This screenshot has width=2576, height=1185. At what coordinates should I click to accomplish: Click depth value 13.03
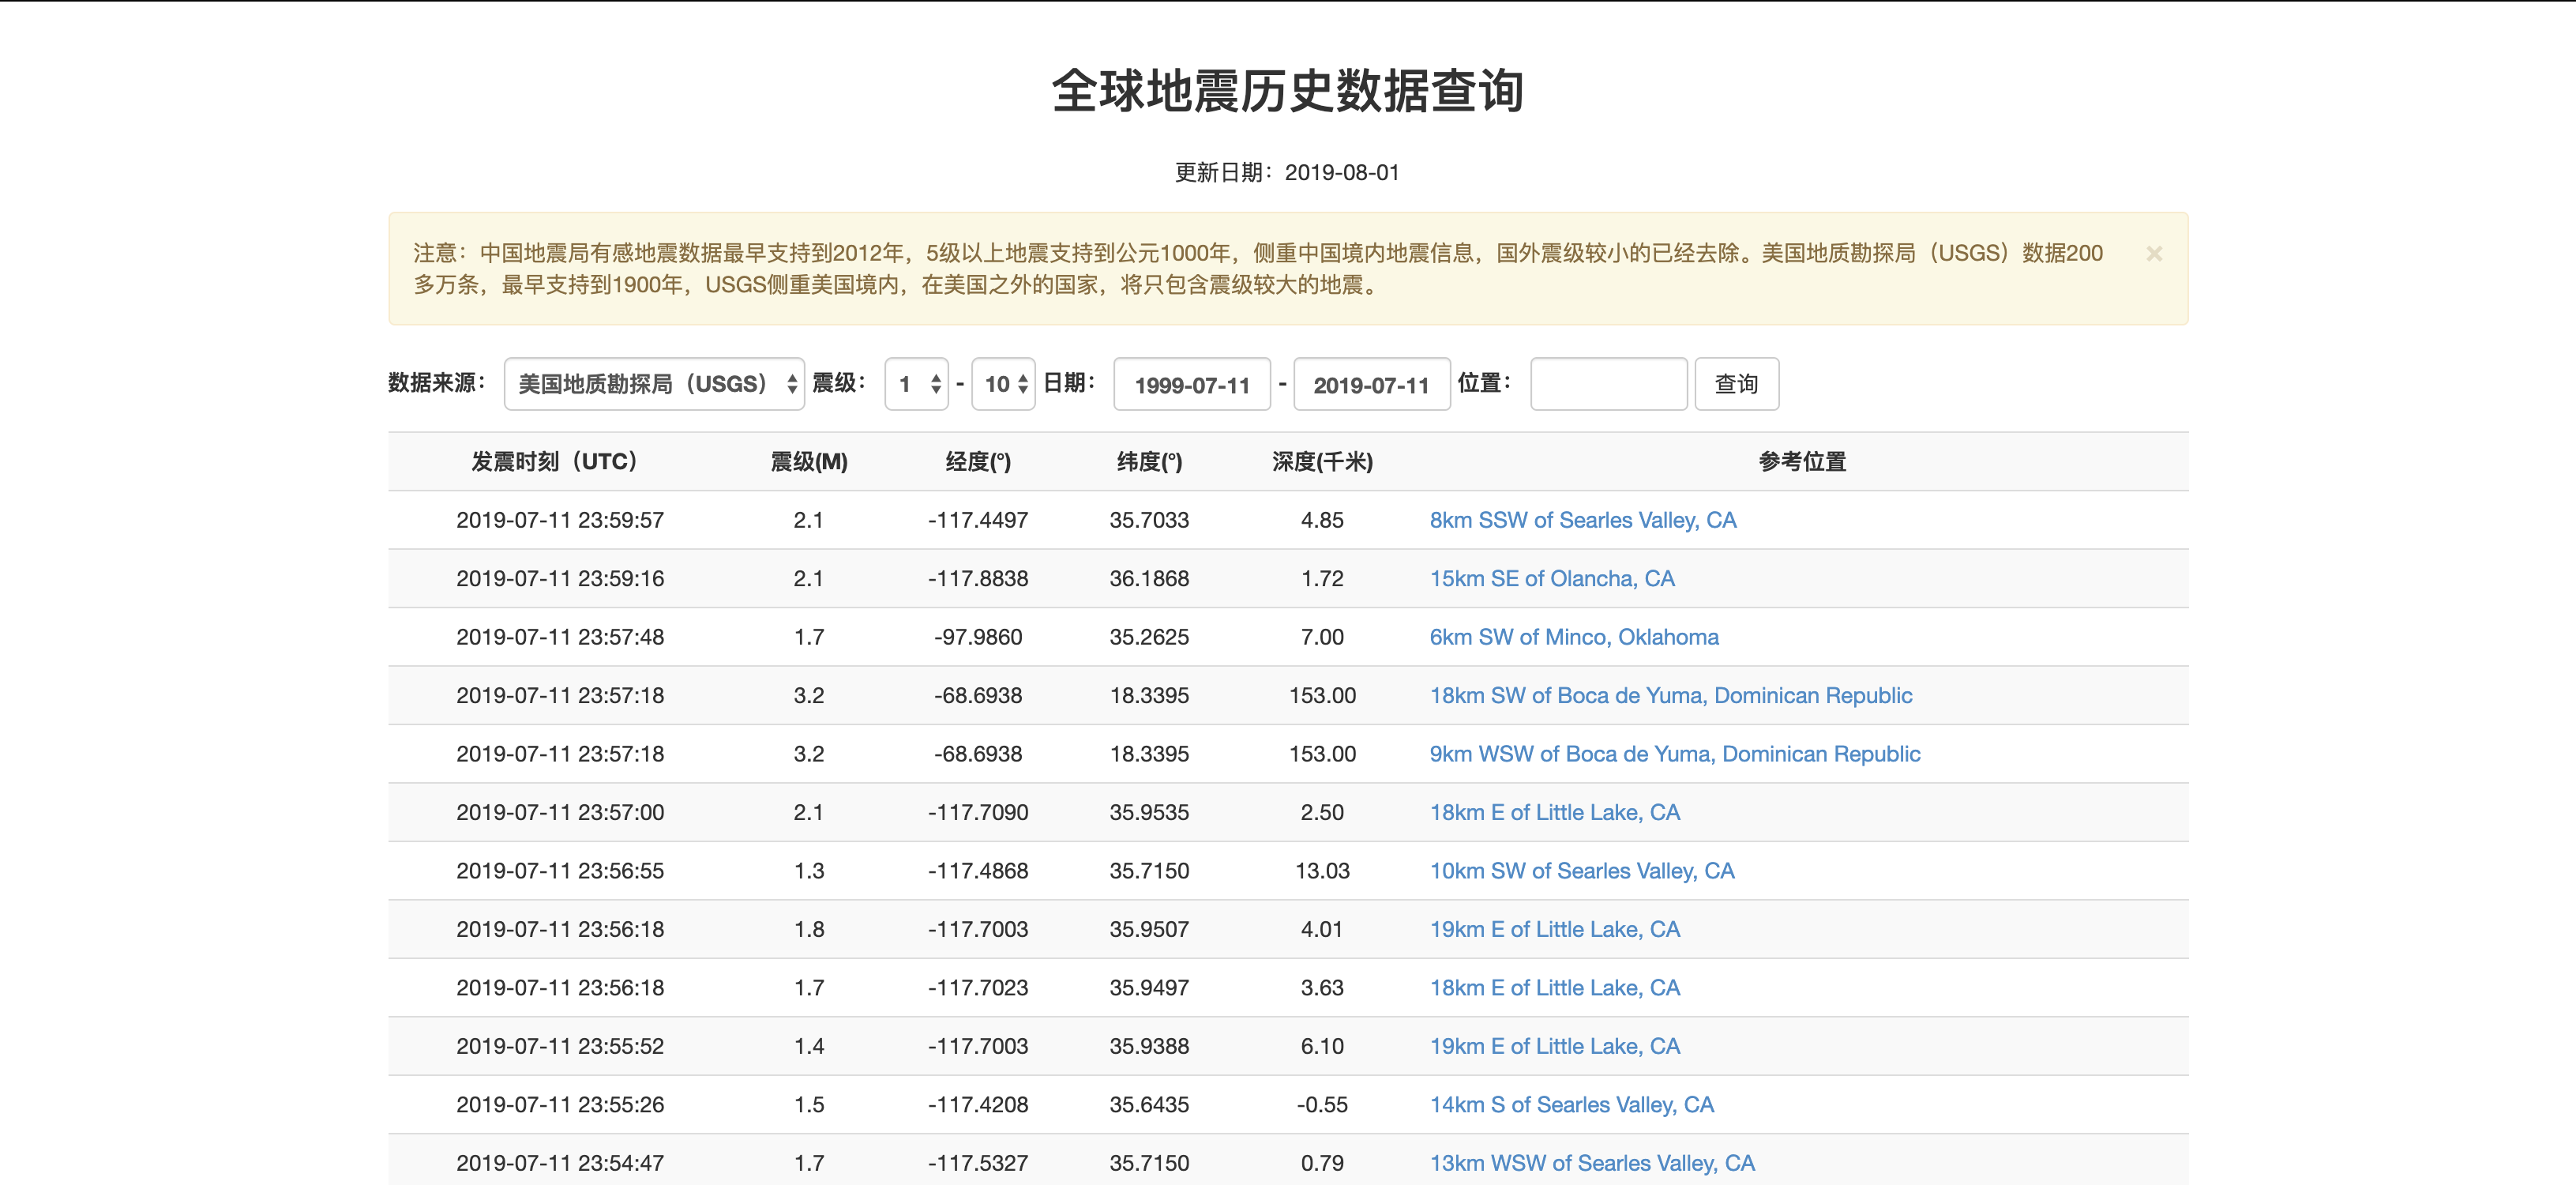1322,871
